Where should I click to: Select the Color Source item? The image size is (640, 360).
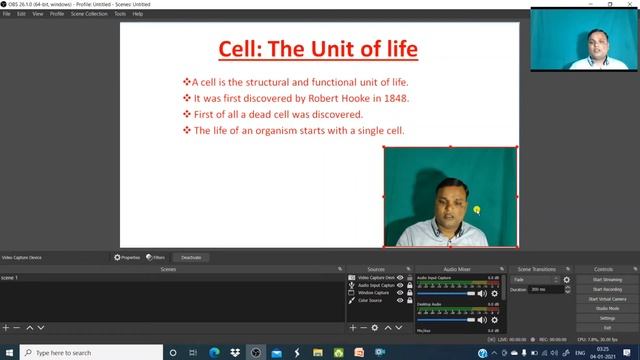370,300
